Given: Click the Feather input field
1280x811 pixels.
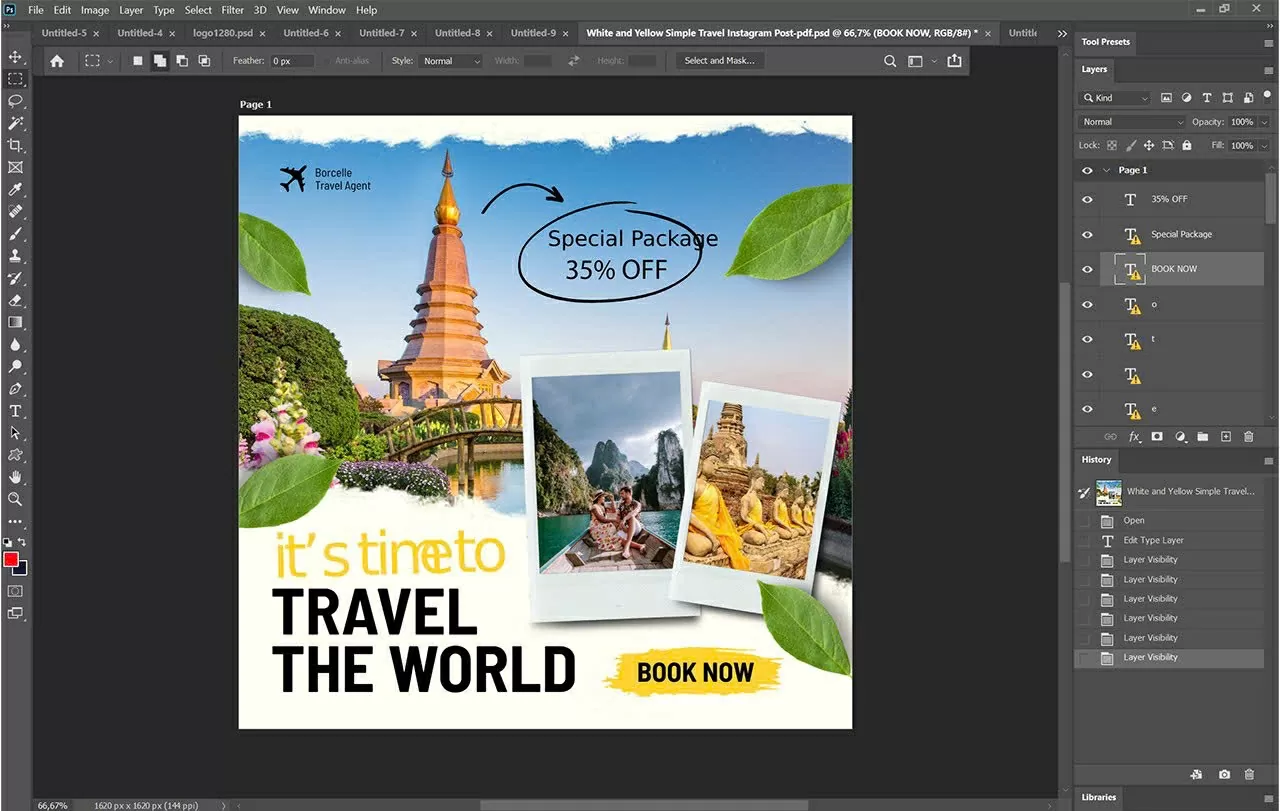Looking at the screenshot, I should click(x=292, y=61).
